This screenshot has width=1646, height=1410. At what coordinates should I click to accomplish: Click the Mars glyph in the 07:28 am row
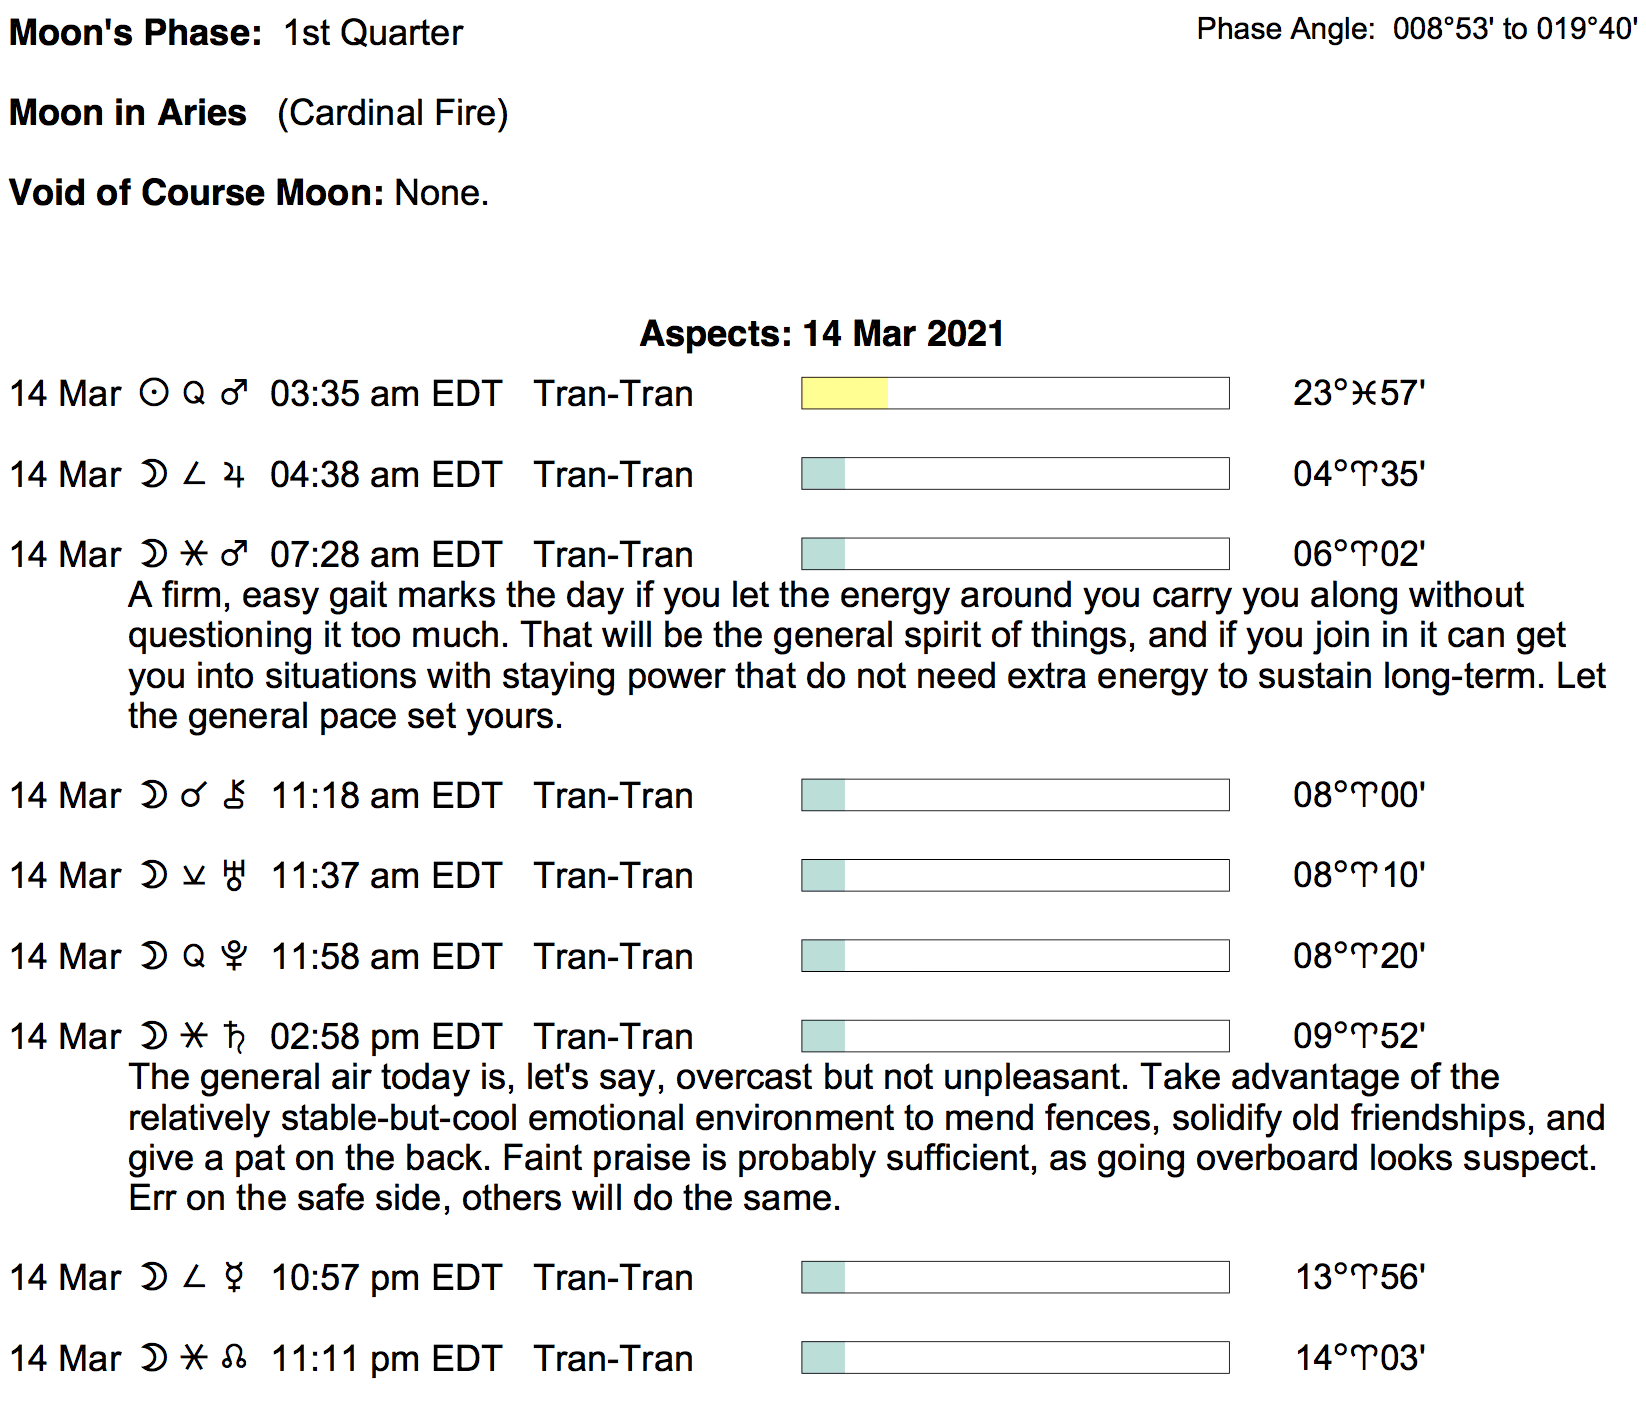pyautogui.click(x=234, y=554)
